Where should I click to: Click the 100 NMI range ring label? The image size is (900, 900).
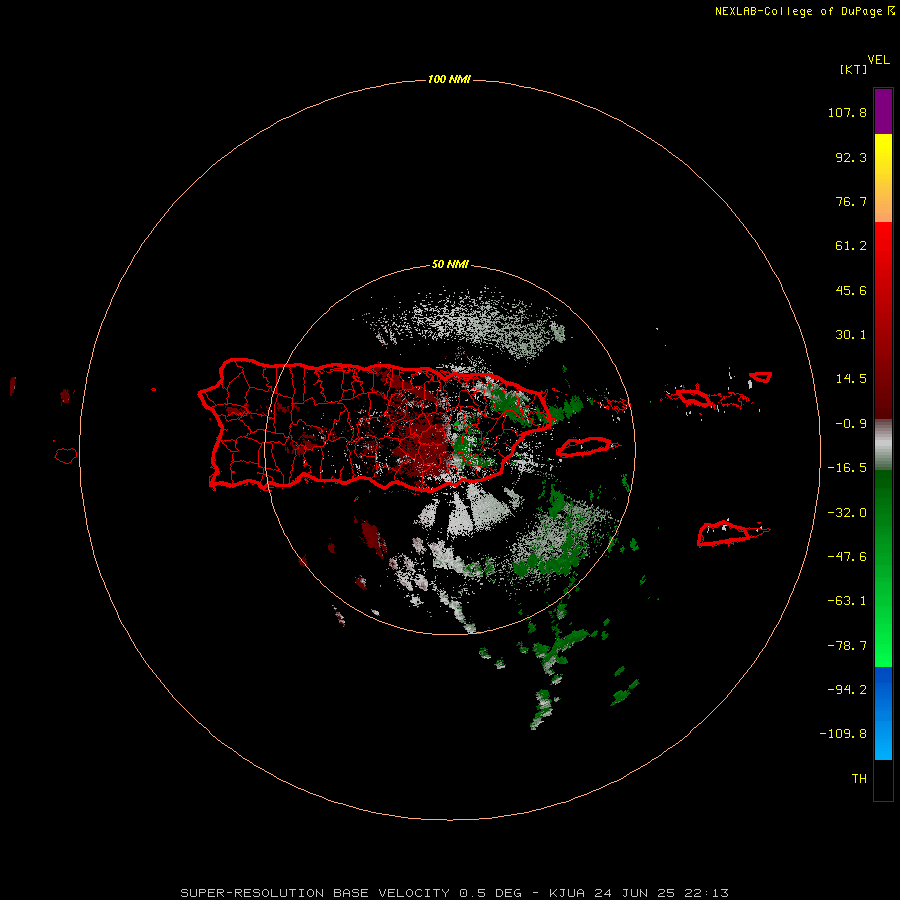tap(449, 79)
